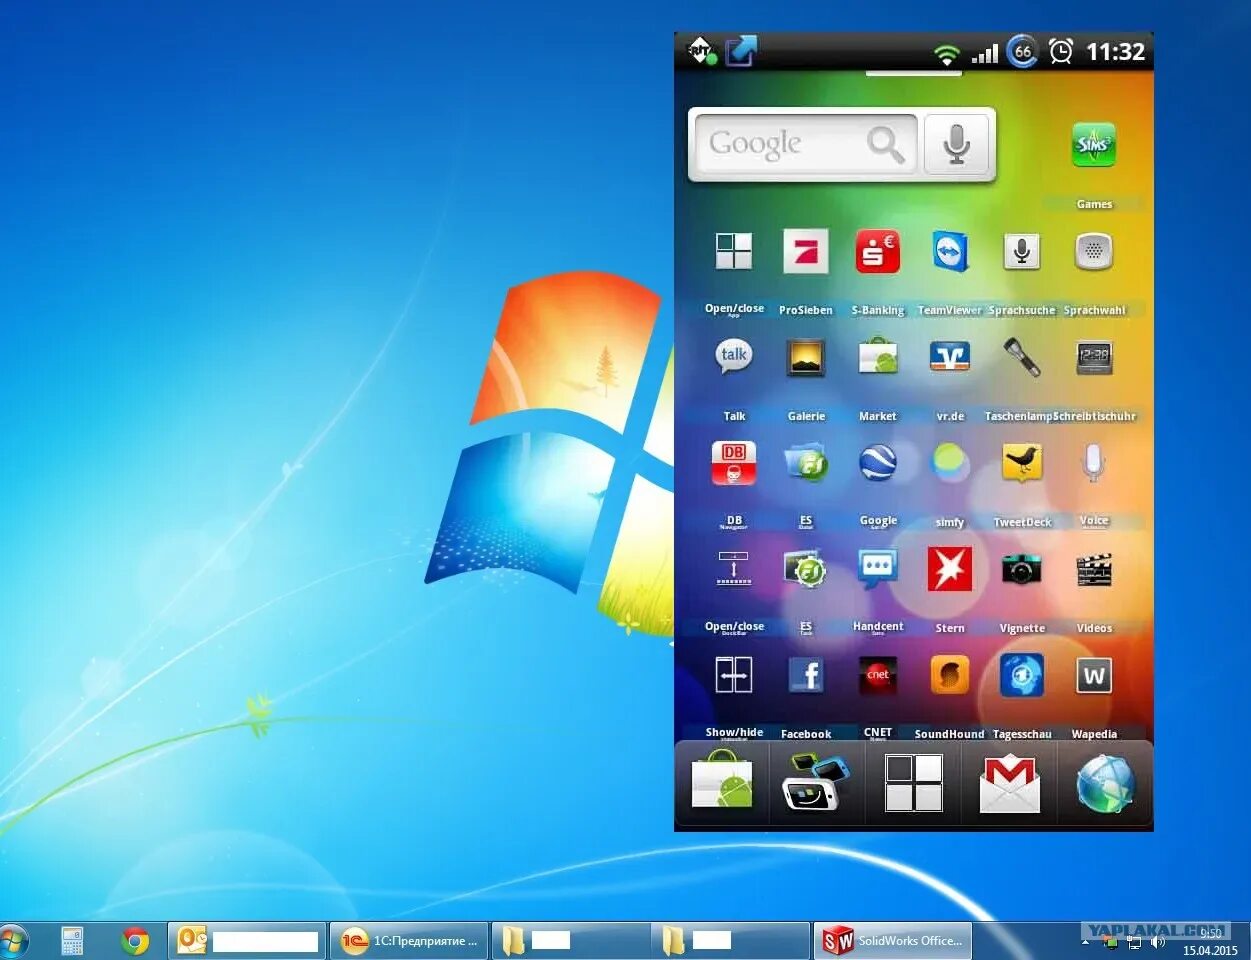
Task: Switch to the Outlook taskbar button
Action: coord(246,941)
